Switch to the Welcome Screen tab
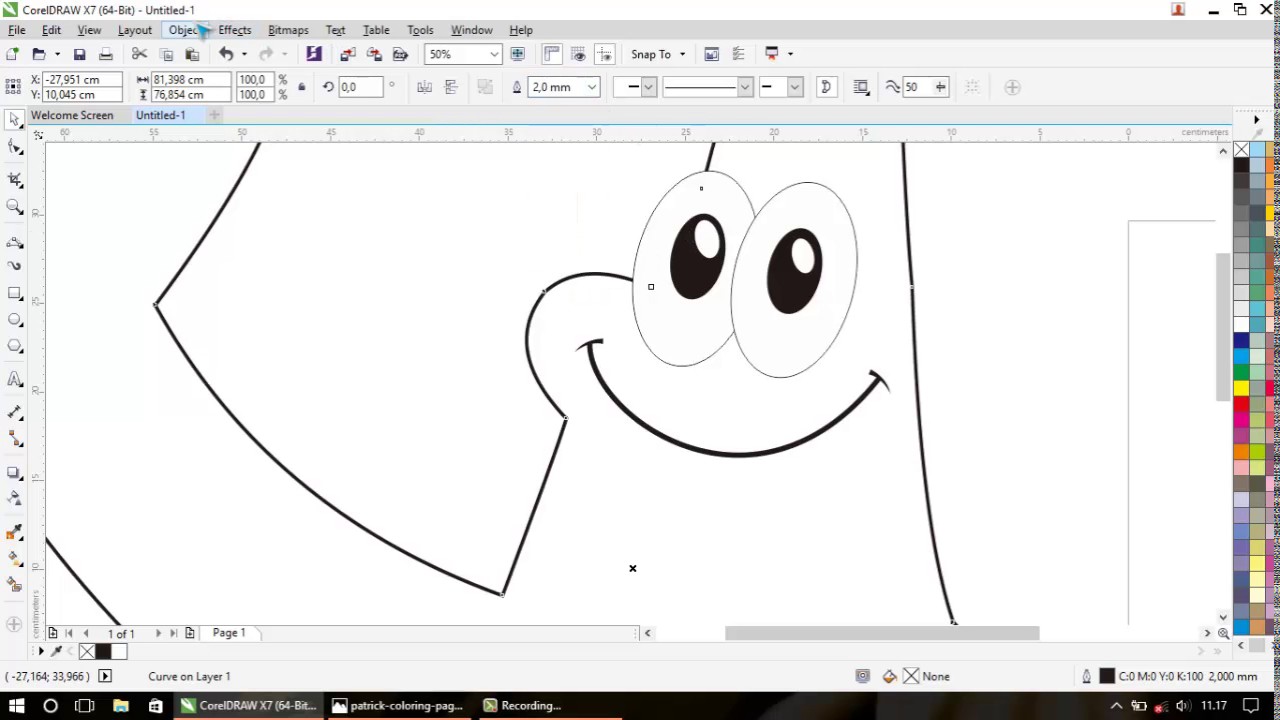Viewport: 1280px width, 720px height. click(x=72, y=115)
